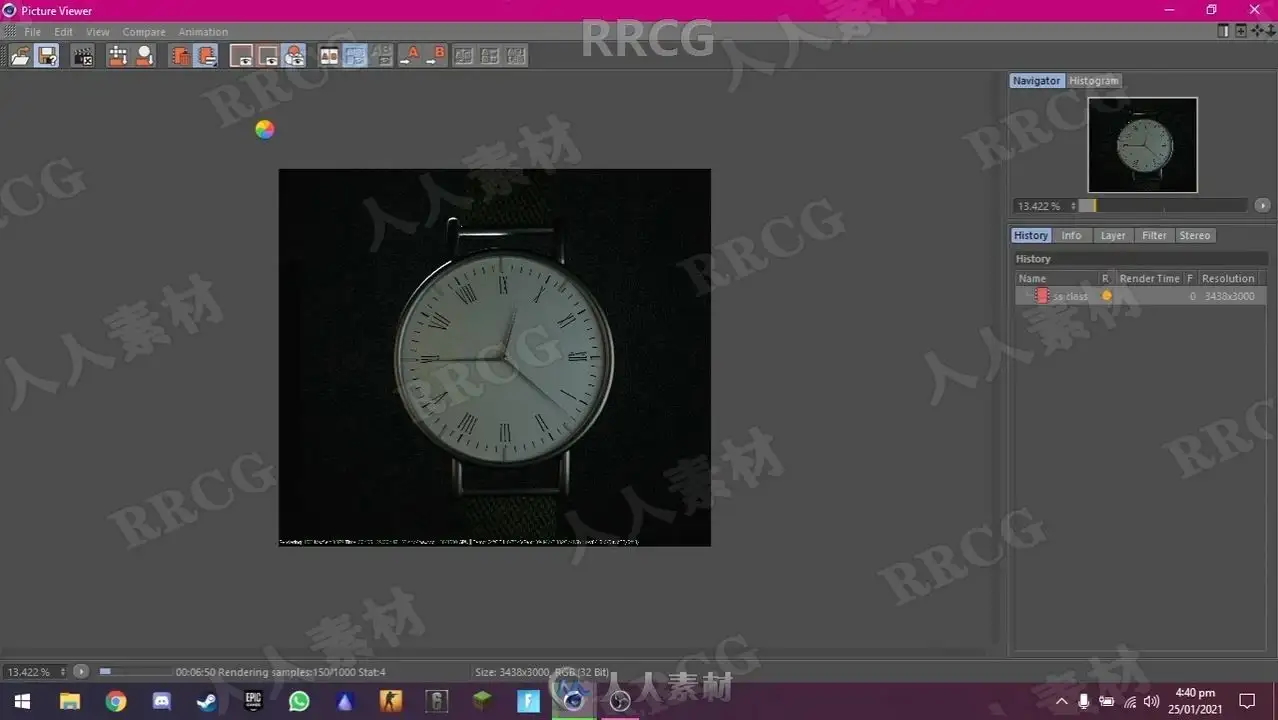
Task: Click the round arrow button beside navigator slider
Action: click(1263, 206)
